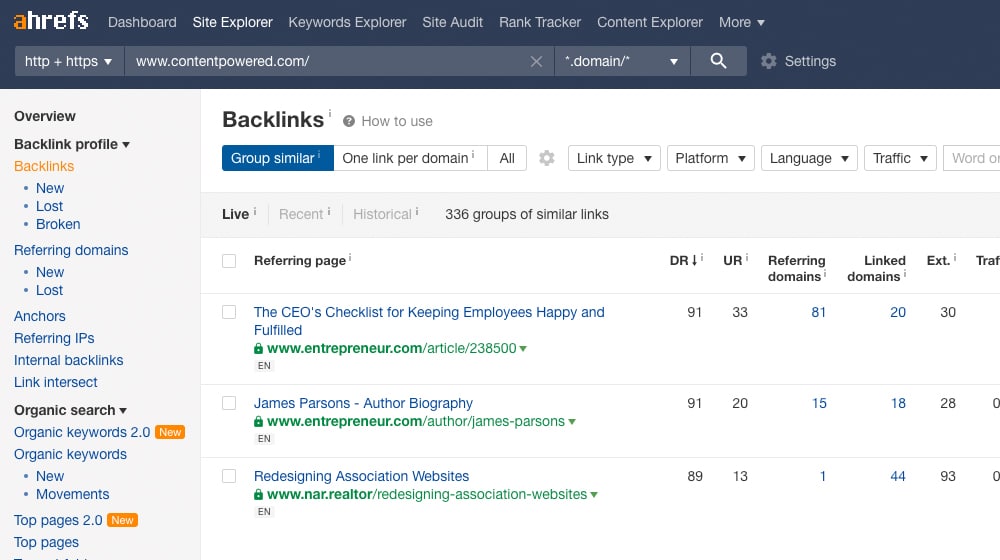Open Redesigning Association Websites link
1000x560 pixels.
(x=361, y=476)
